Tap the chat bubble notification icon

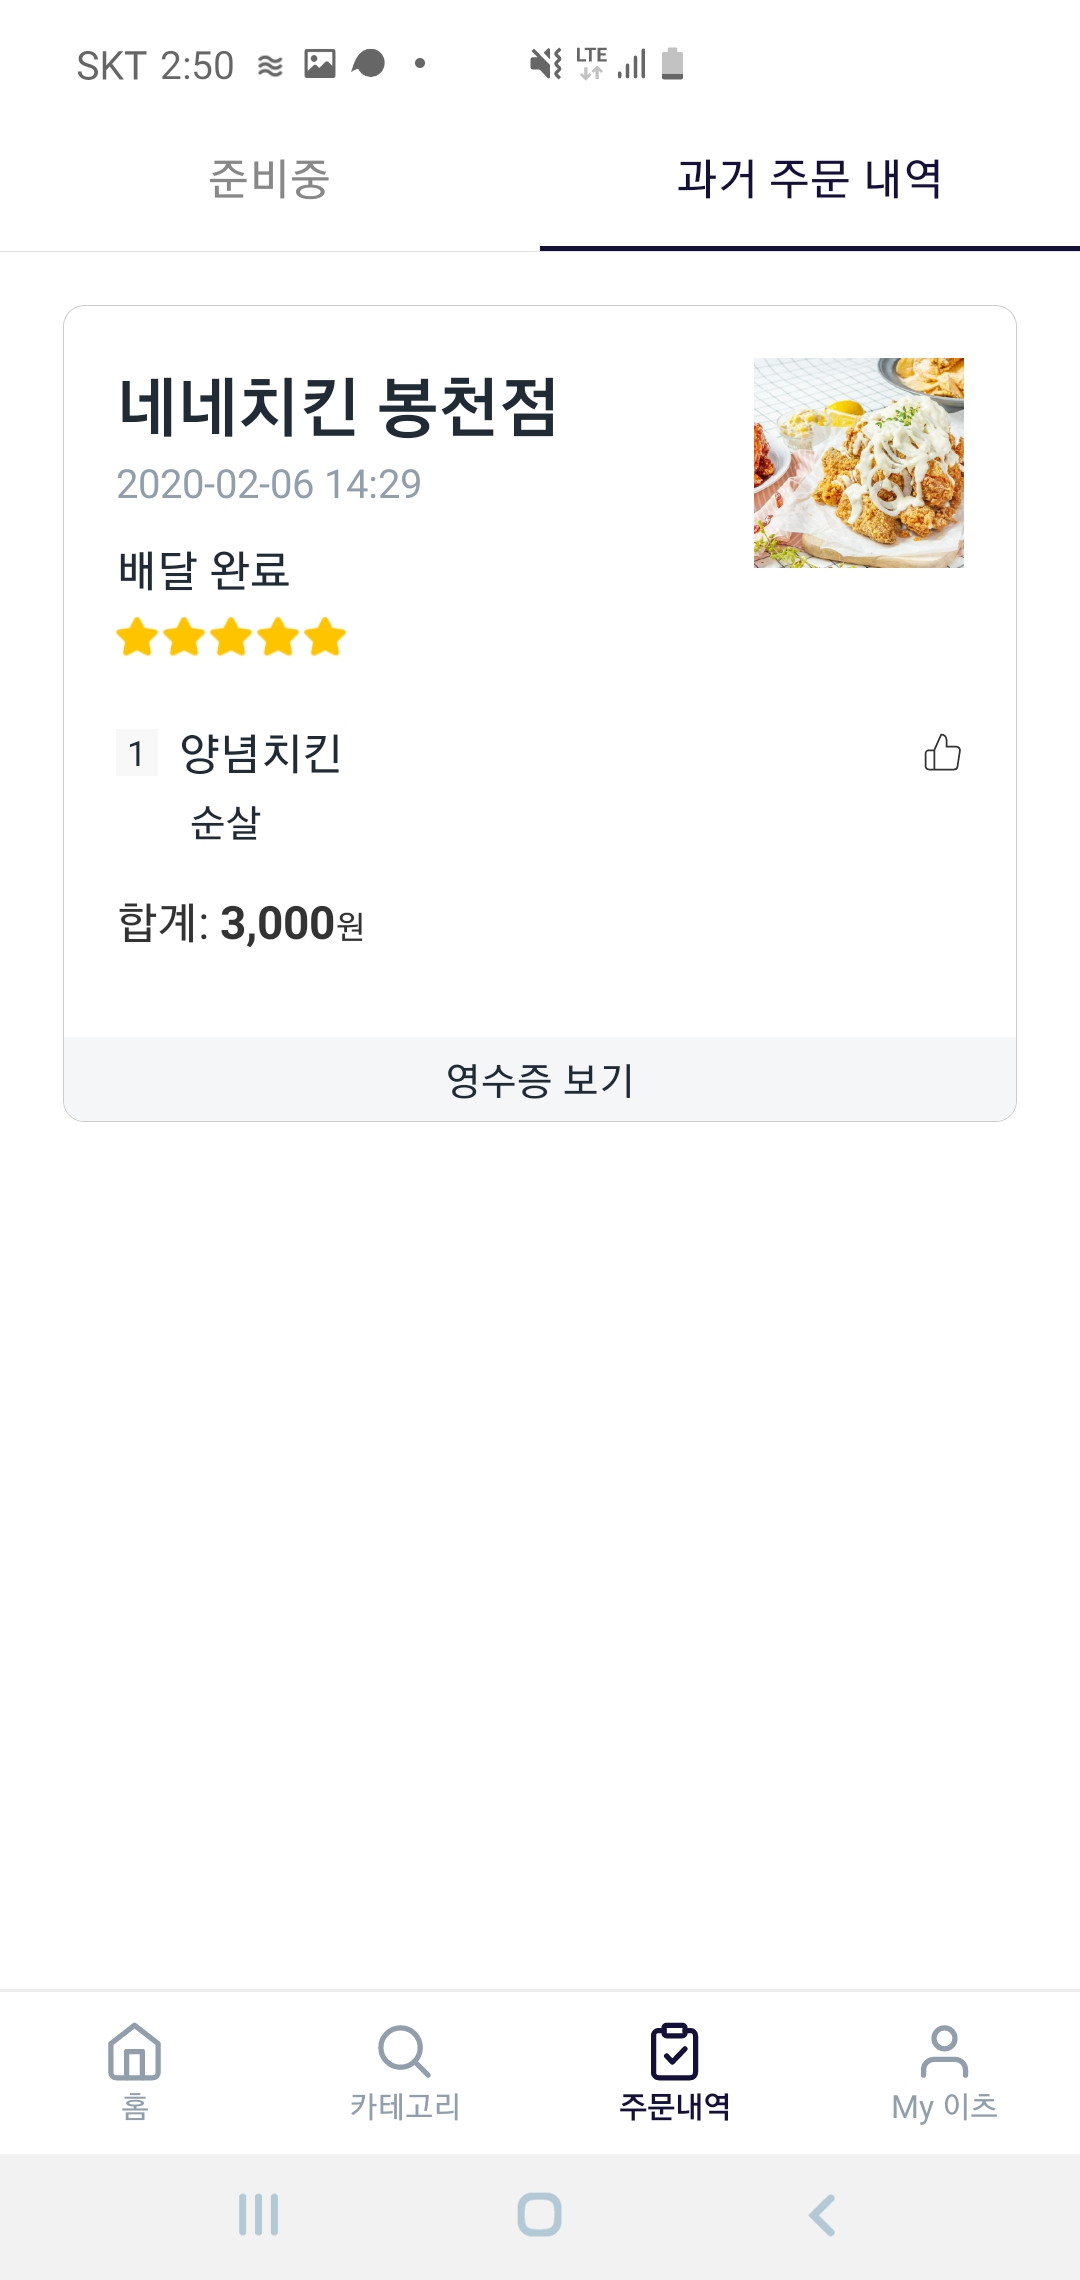pyautogui.click(x=369, y=64)
